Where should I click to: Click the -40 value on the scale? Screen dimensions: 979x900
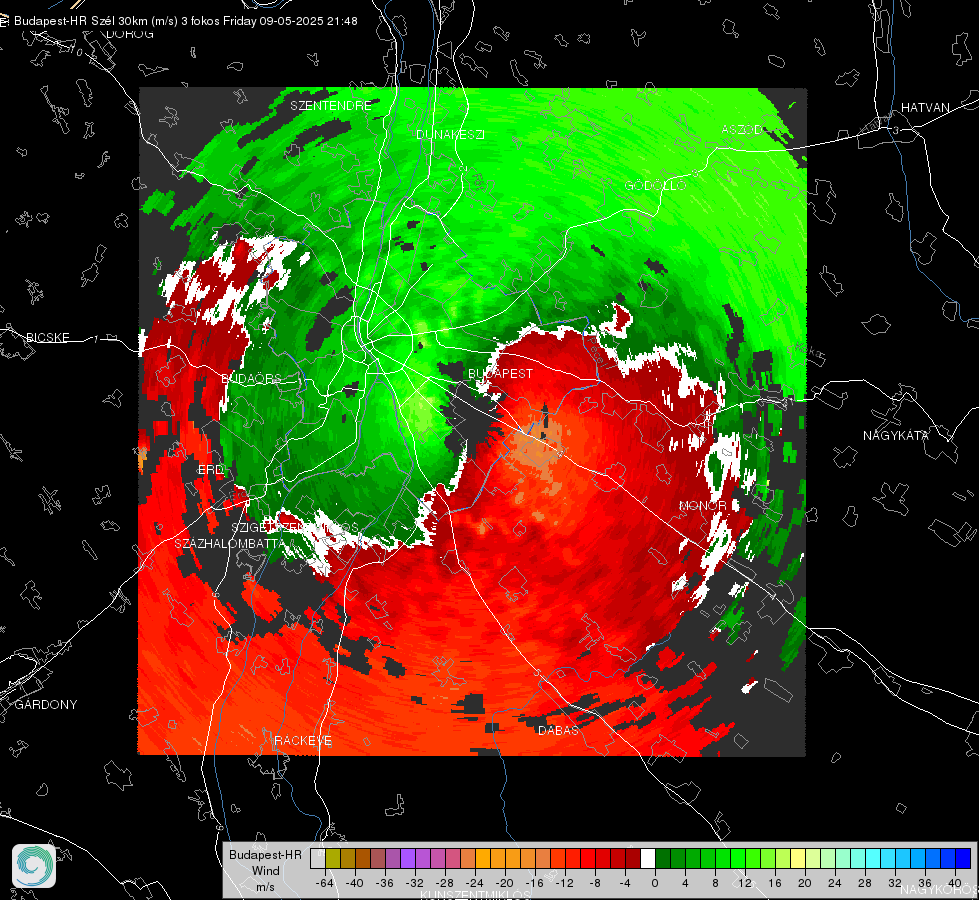click(354, 883)
